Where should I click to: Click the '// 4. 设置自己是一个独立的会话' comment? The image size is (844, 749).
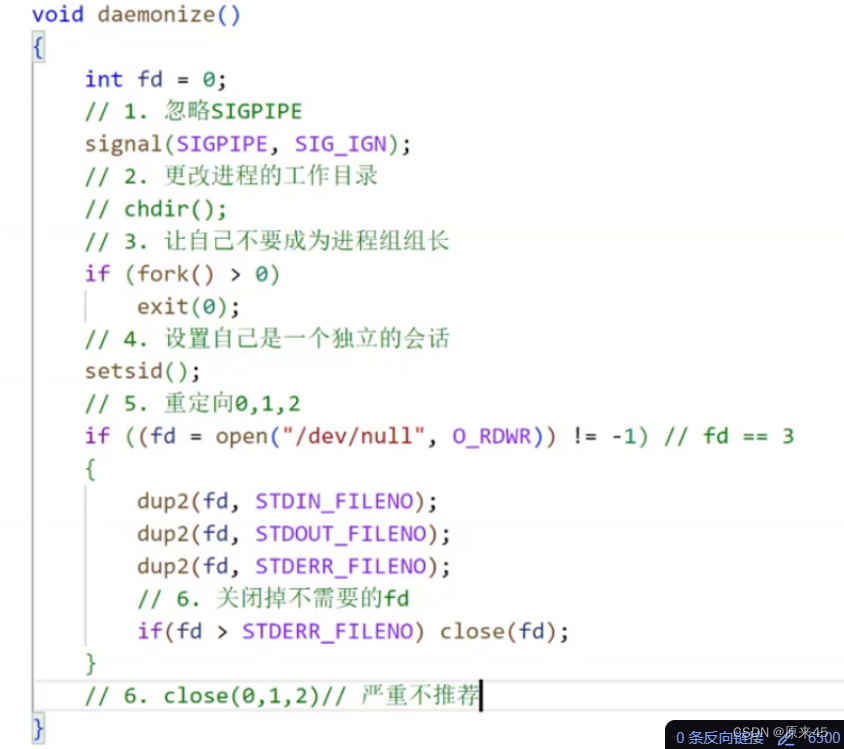266,339
